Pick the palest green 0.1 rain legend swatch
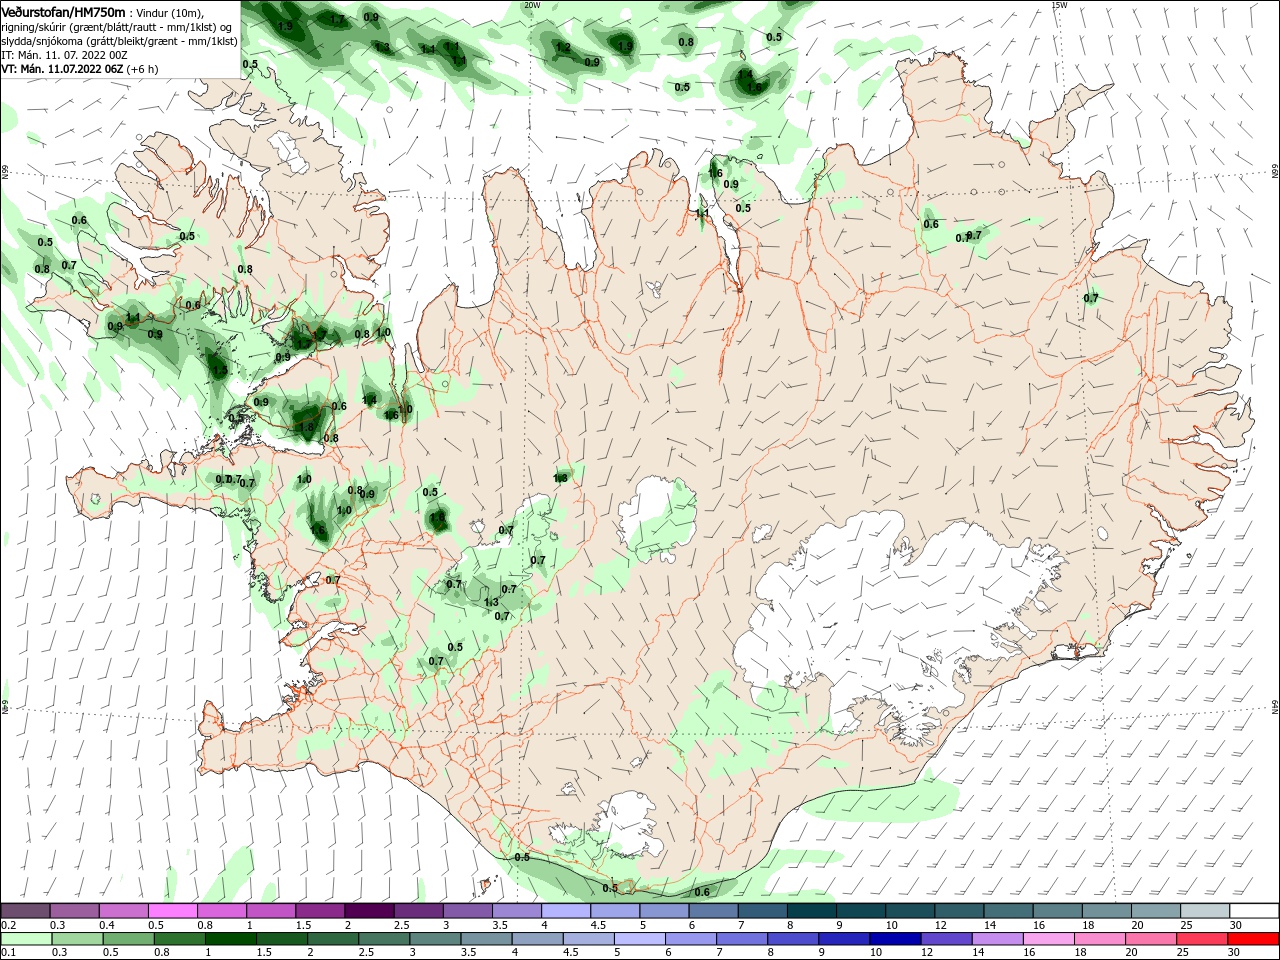 coord(25,939)
